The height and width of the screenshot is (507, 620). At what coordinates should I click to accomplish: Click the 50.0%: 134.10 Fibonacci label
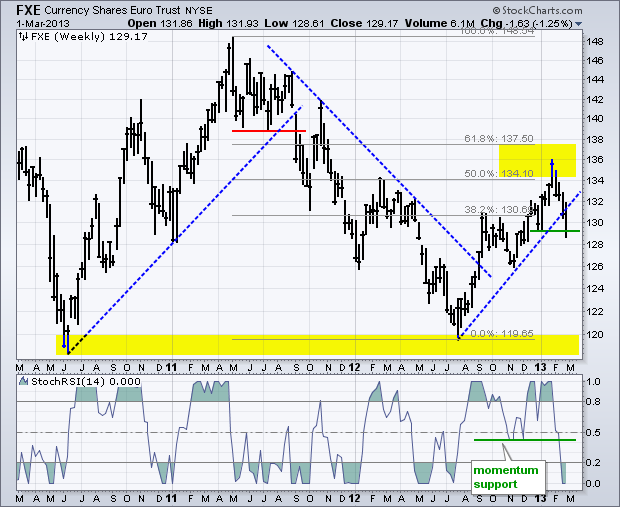pyautogui.click(x=499, y=173)
